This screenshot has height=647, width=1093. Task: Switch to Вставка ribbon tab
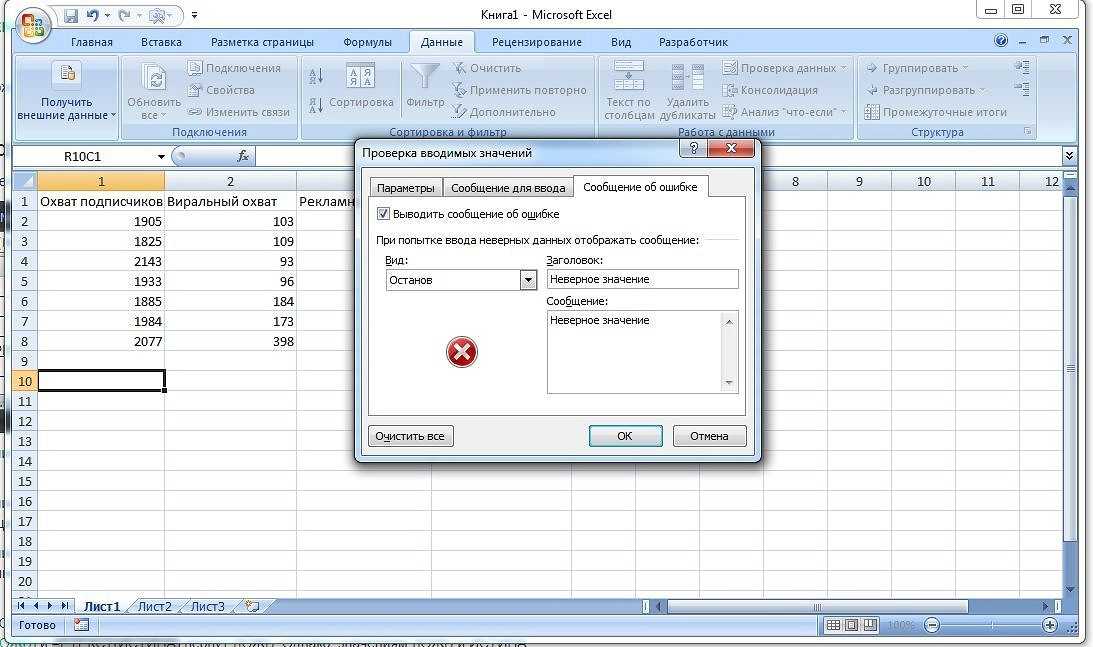click(x=161, y=42)
